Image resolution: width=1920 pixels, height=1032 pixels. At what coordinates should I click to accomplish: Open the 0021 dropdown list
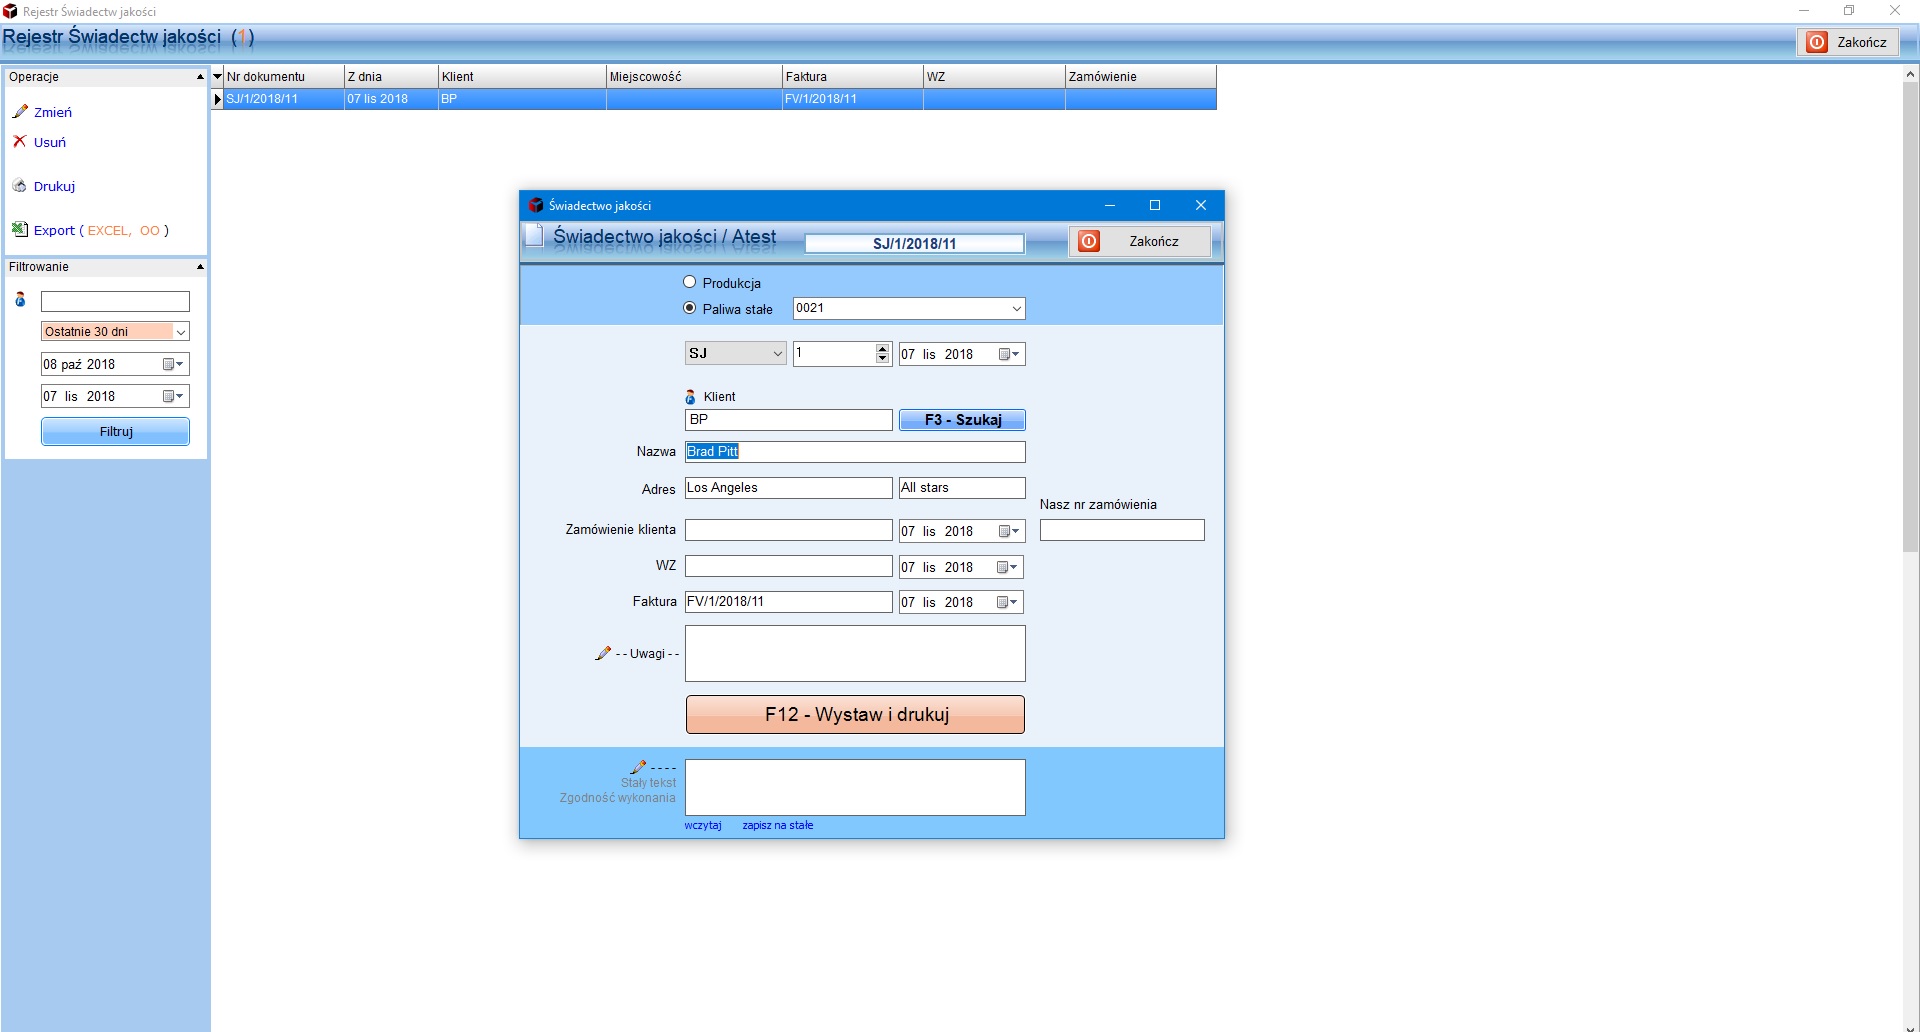[x=1016, y=309]
